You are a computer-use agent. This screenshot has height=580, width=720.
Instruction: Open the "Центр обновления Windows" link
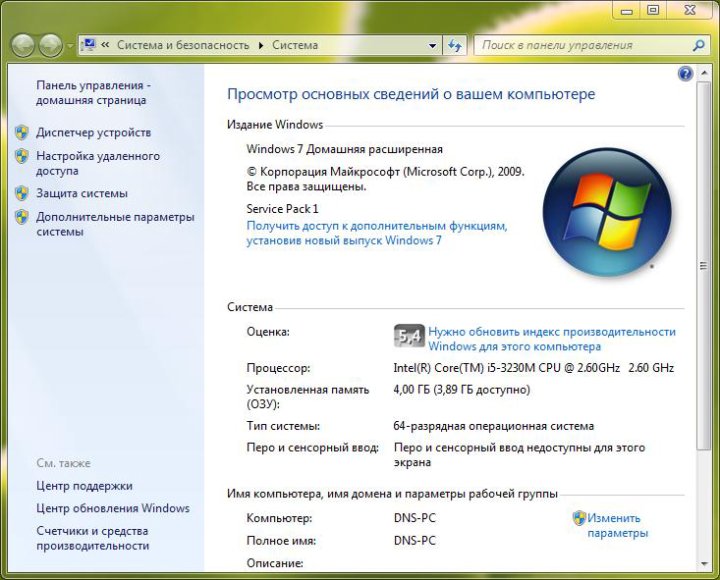click(x=113, y=508)
